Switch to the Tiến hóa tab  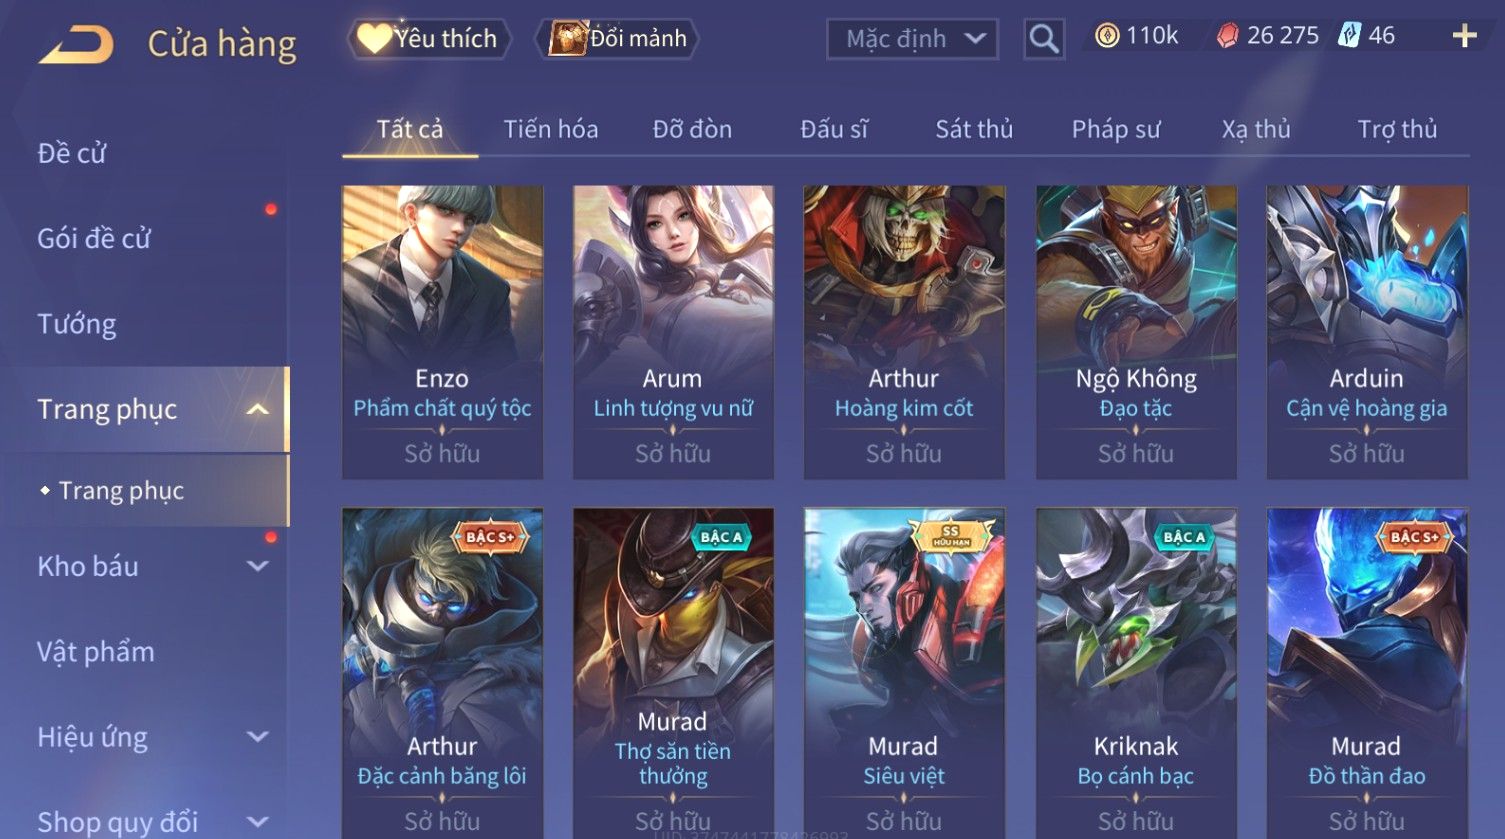(551, 129)
